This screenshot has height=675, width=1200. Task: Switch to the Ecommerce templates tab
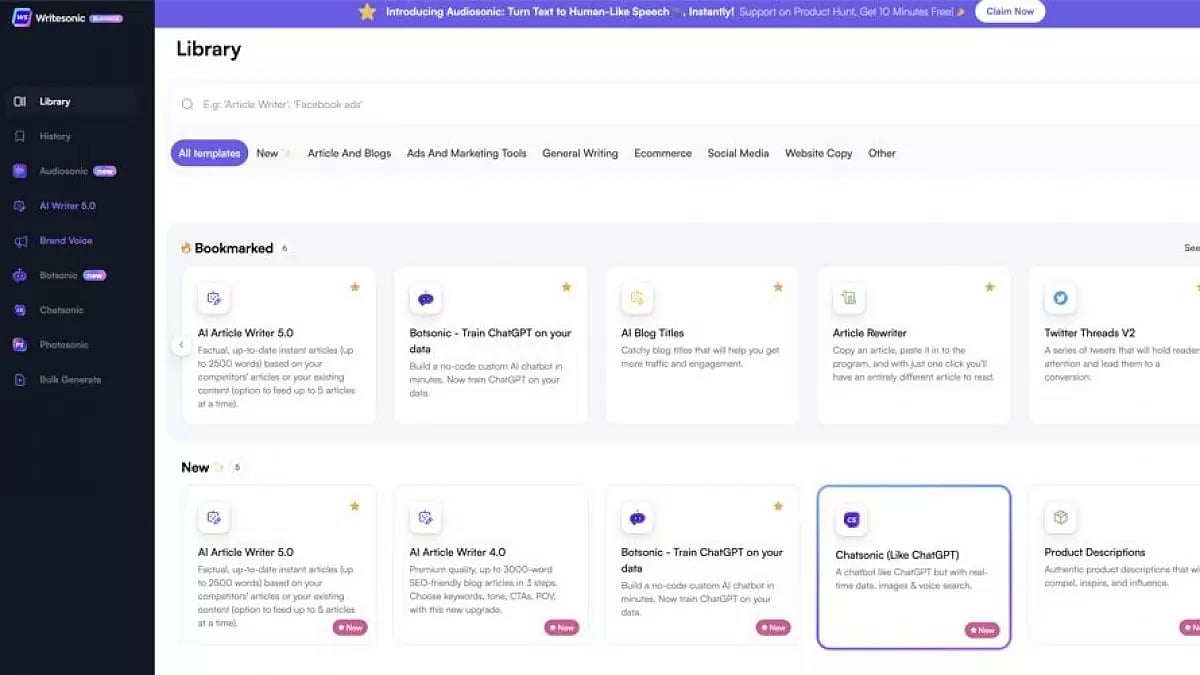(x=663, y=153)
